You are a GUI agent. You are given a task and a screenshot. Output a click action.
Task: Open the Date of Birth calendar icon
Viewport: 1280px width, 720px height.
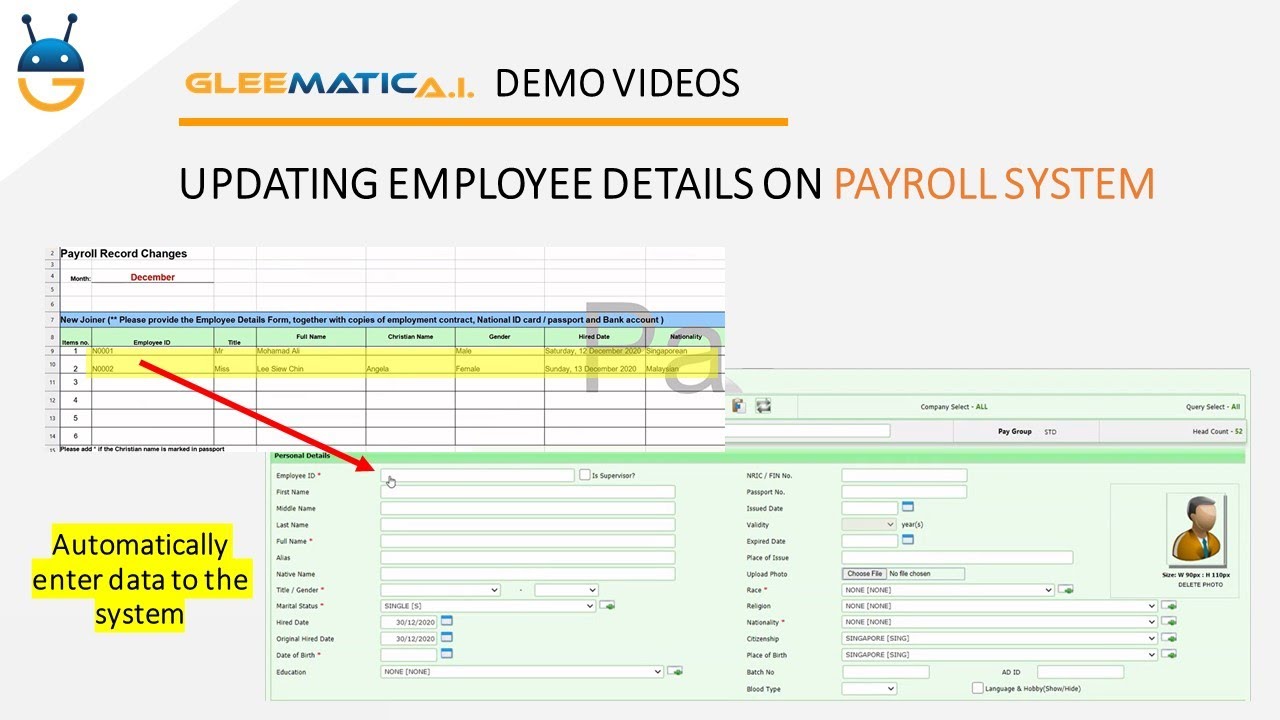click(447, 653)
